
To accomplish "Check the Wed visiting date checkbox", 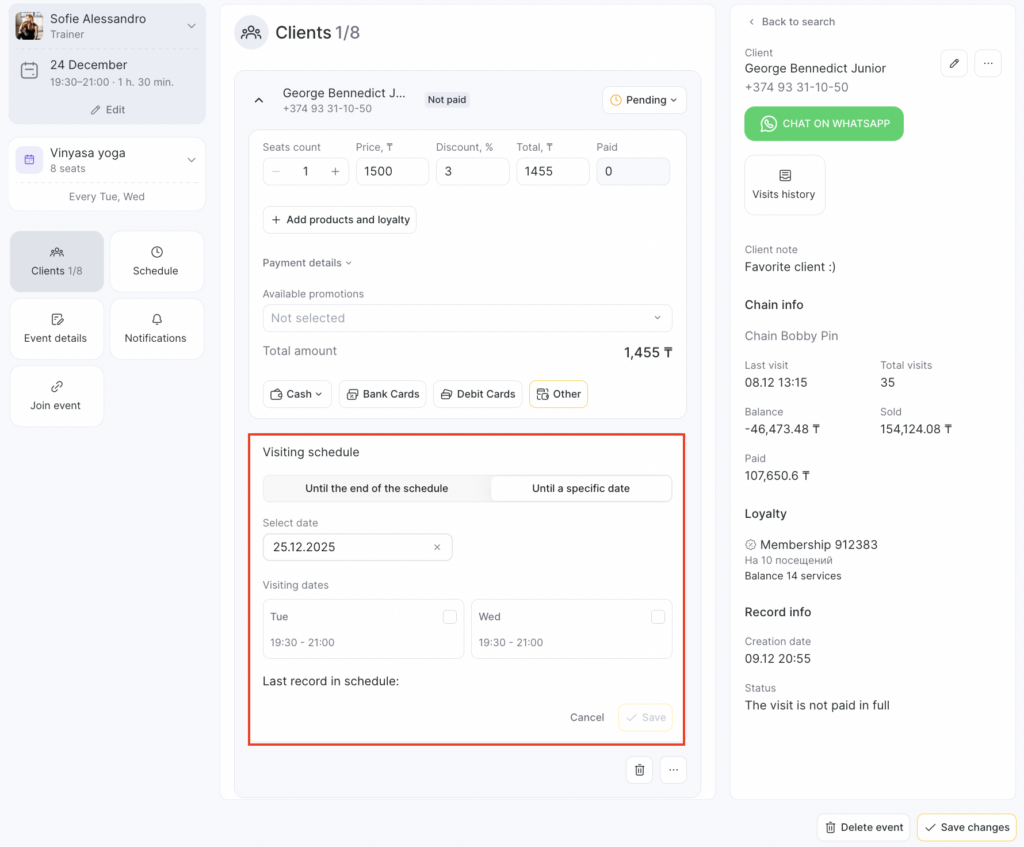I will pos(658,617).
